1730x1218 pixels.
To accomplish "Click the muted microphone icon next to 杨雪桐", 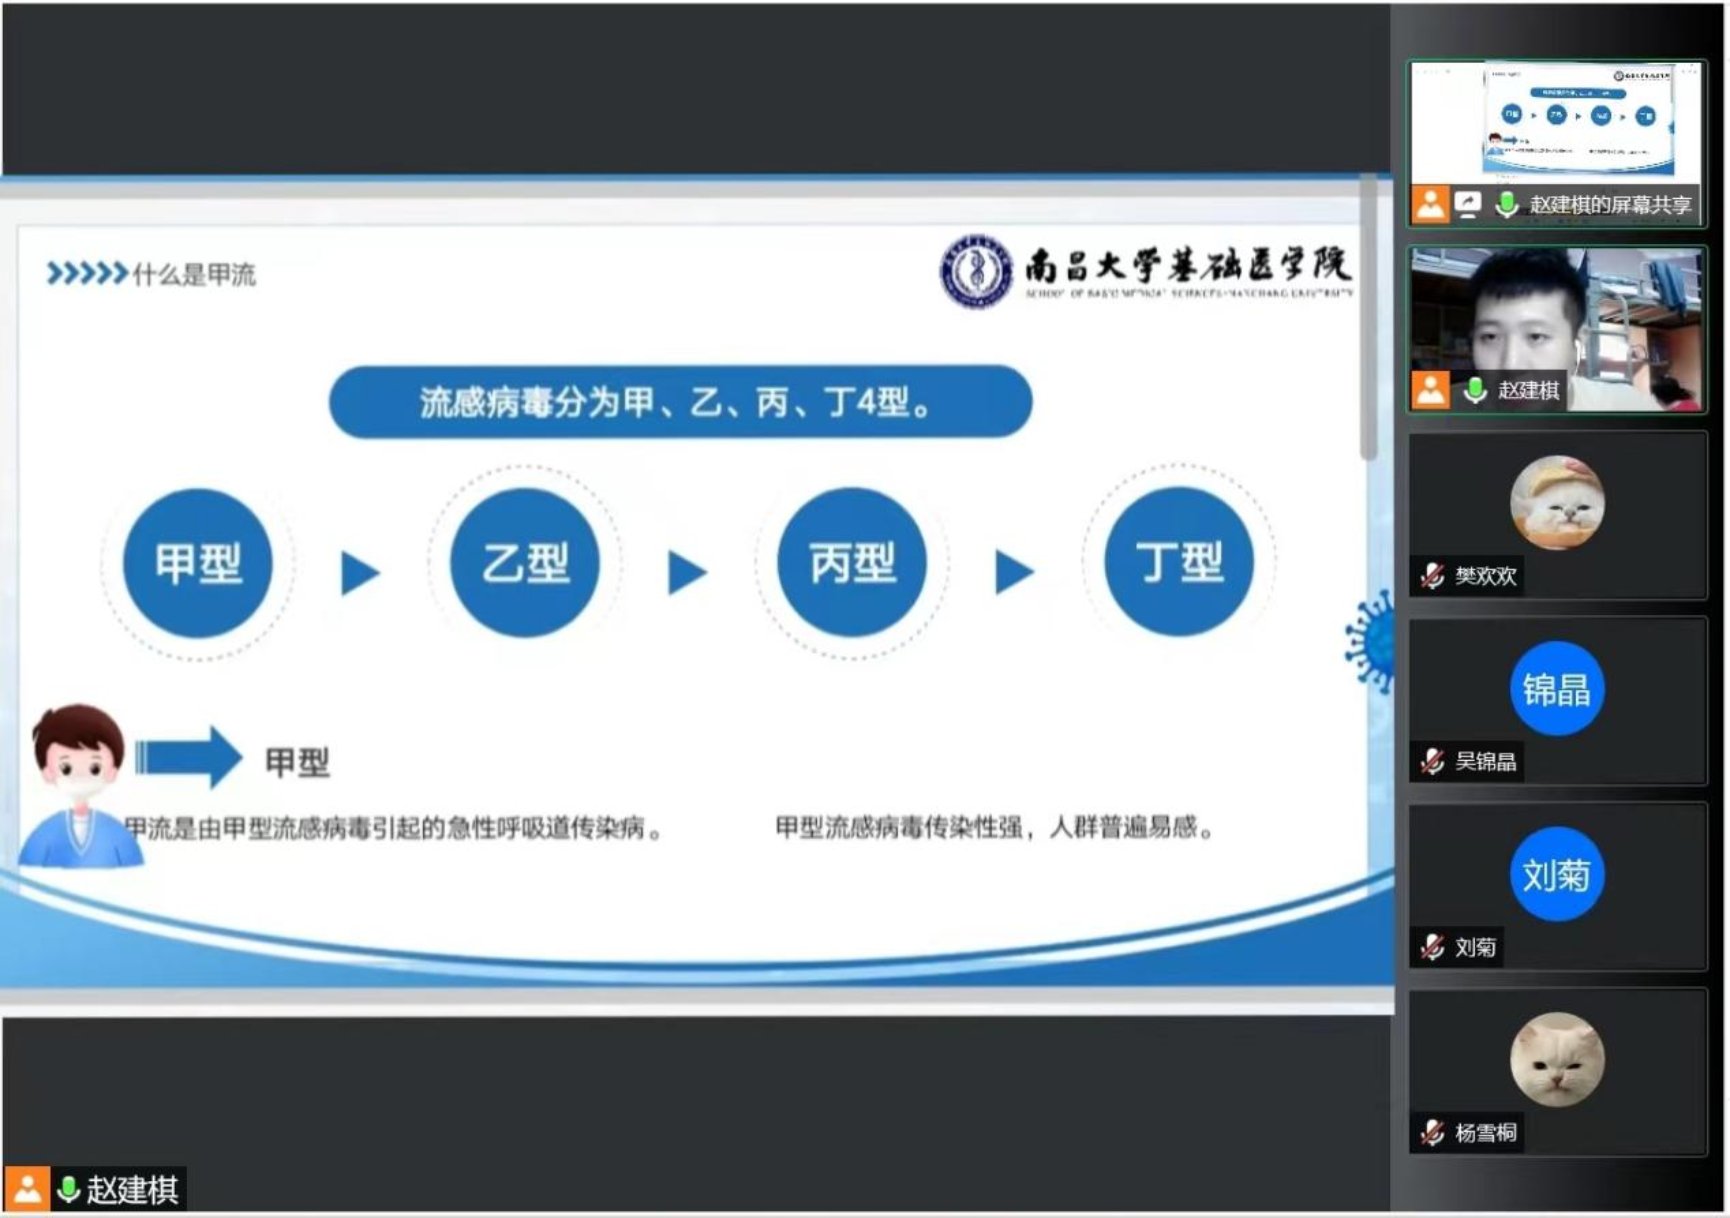I will 1432,1132.
